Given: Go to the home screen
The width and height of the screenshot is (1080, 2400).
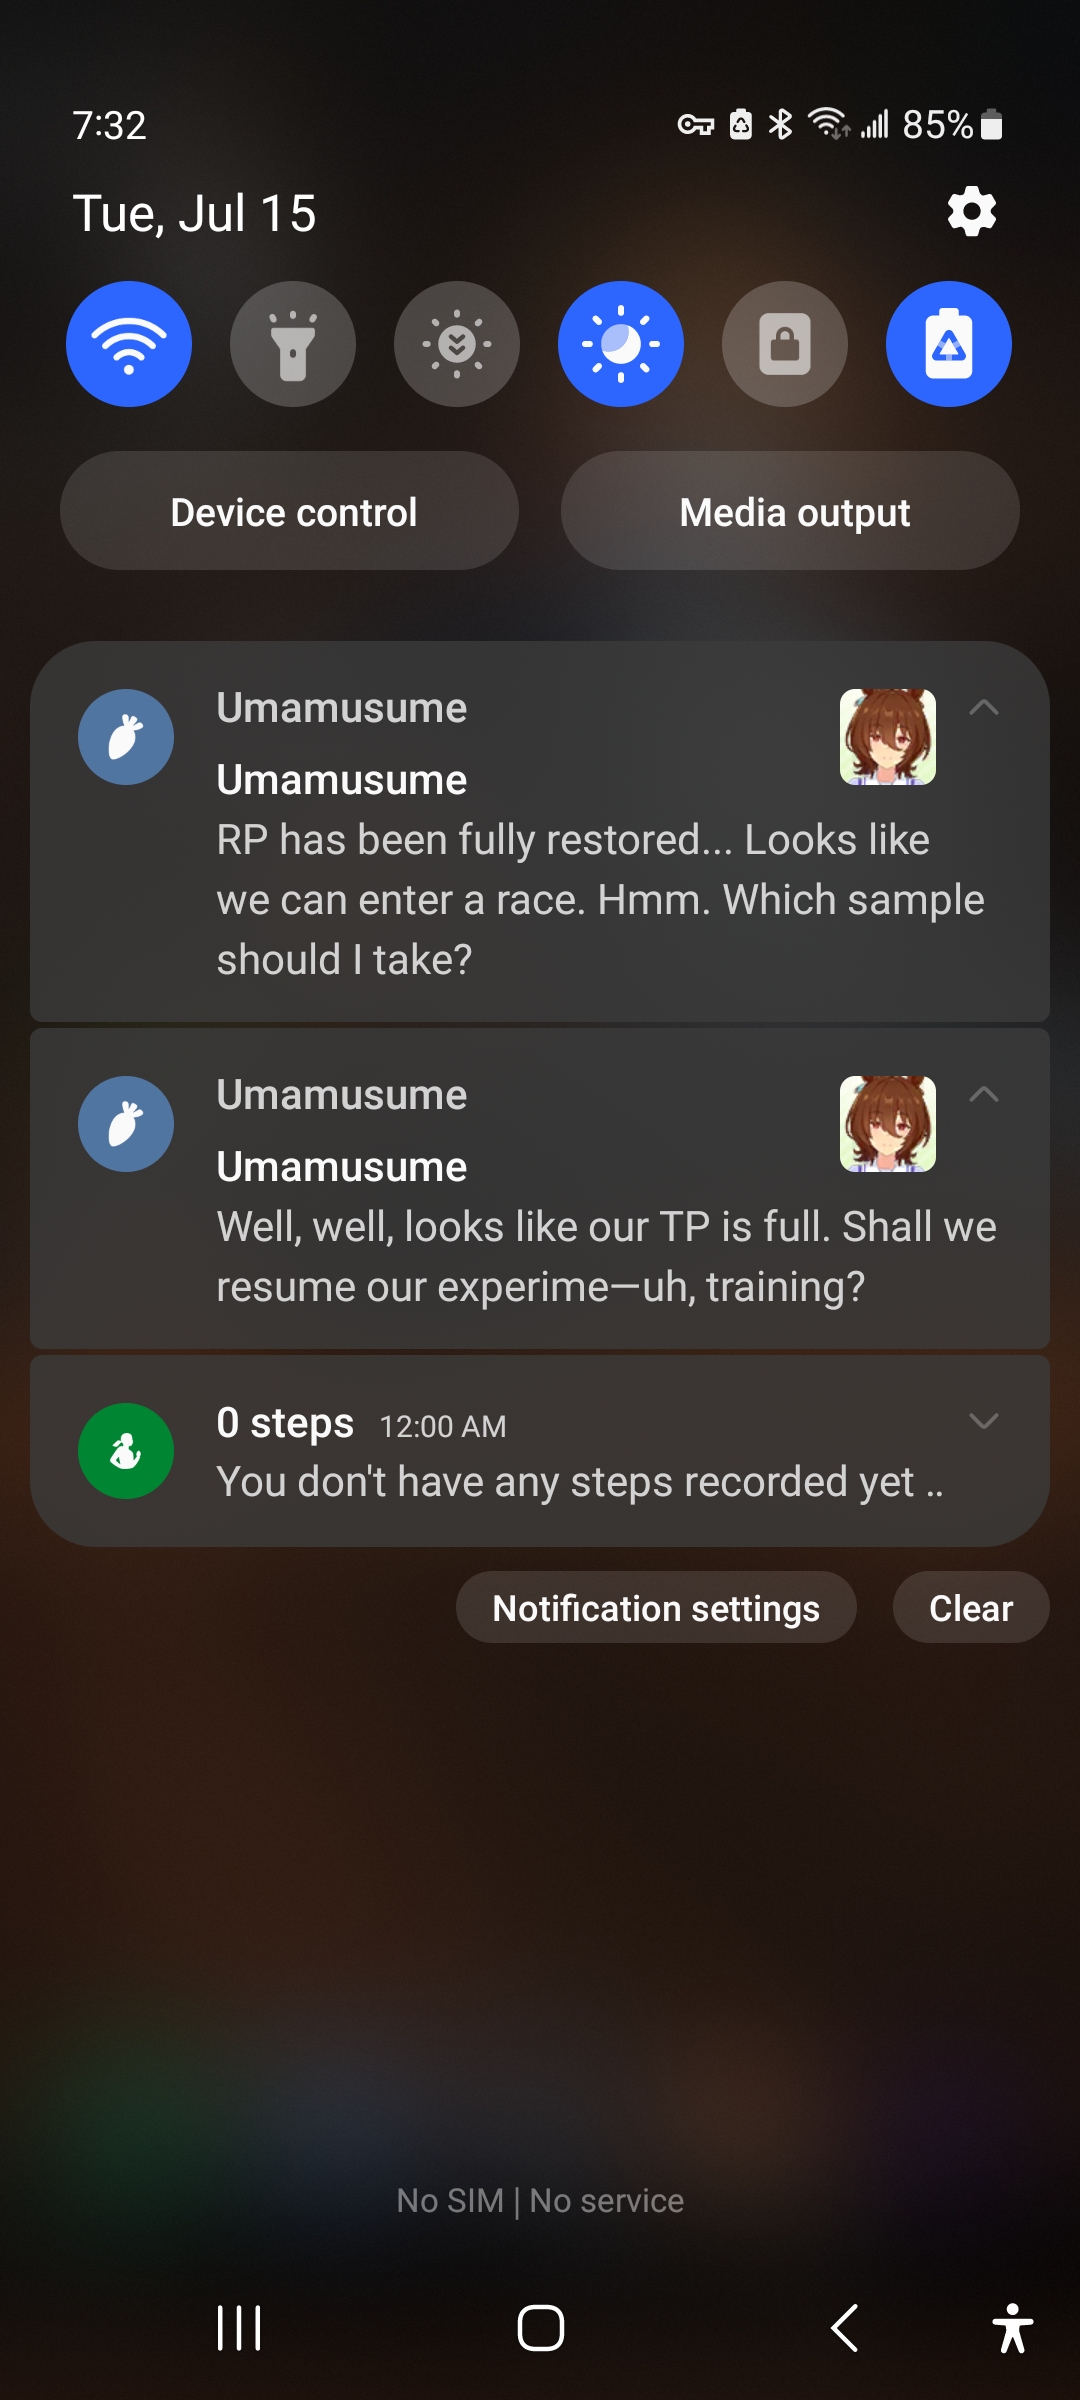Looking at the screenshot, I should [x=540, y=2328].
